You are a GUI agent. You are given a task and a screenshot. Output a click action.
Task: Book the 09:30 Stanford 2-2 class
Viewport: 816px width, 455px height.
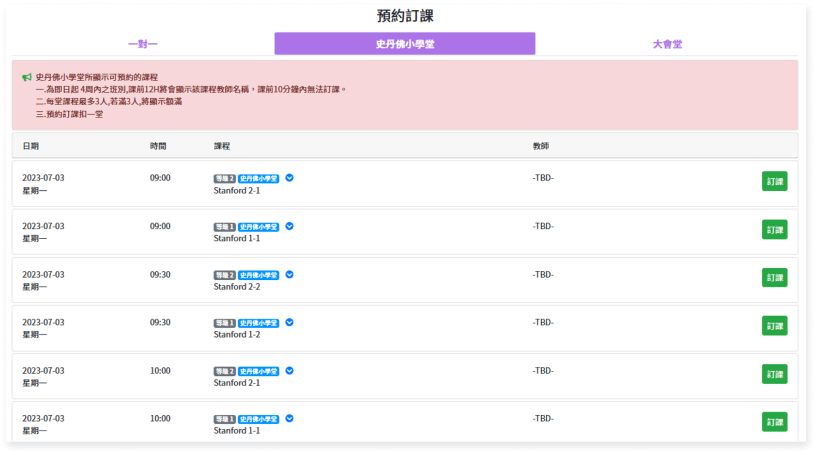[774, 277]
